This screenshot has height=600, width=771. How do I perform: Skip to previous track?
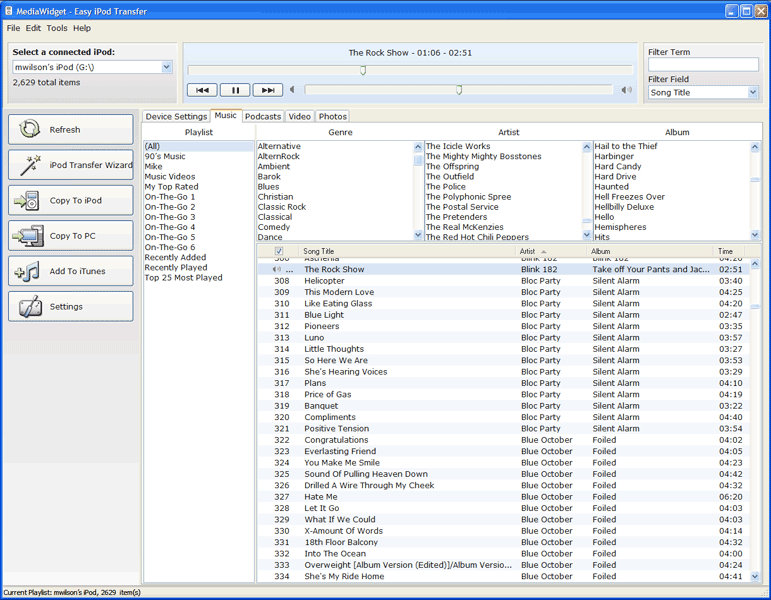[x=202, y=90]
